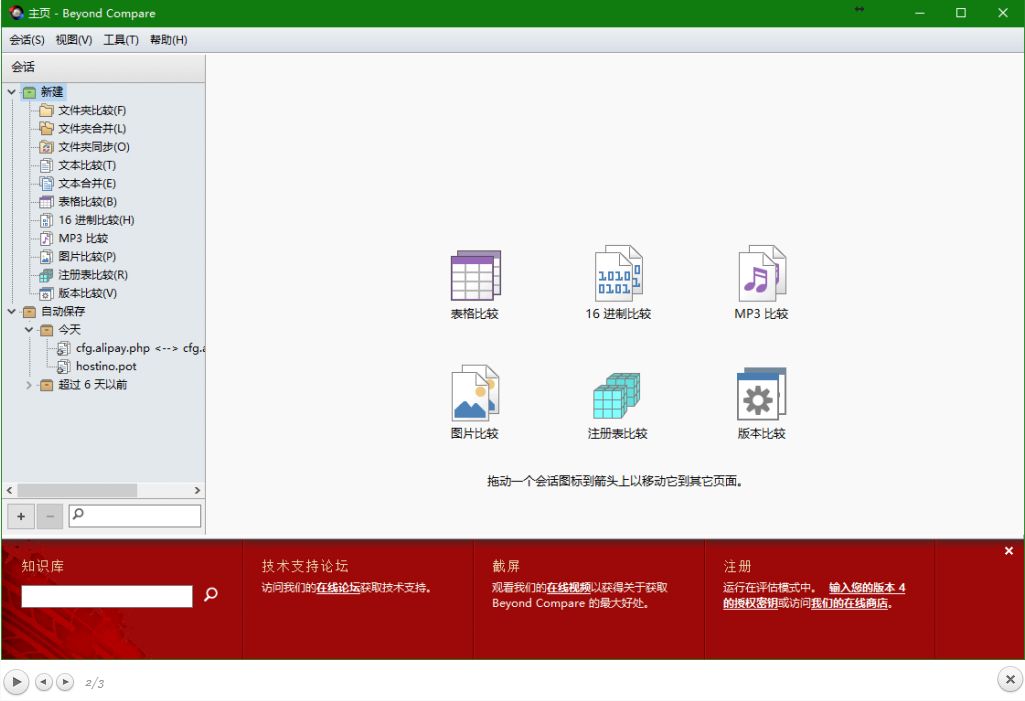
Task: Click the minus button to remove session
Action: 50,517
